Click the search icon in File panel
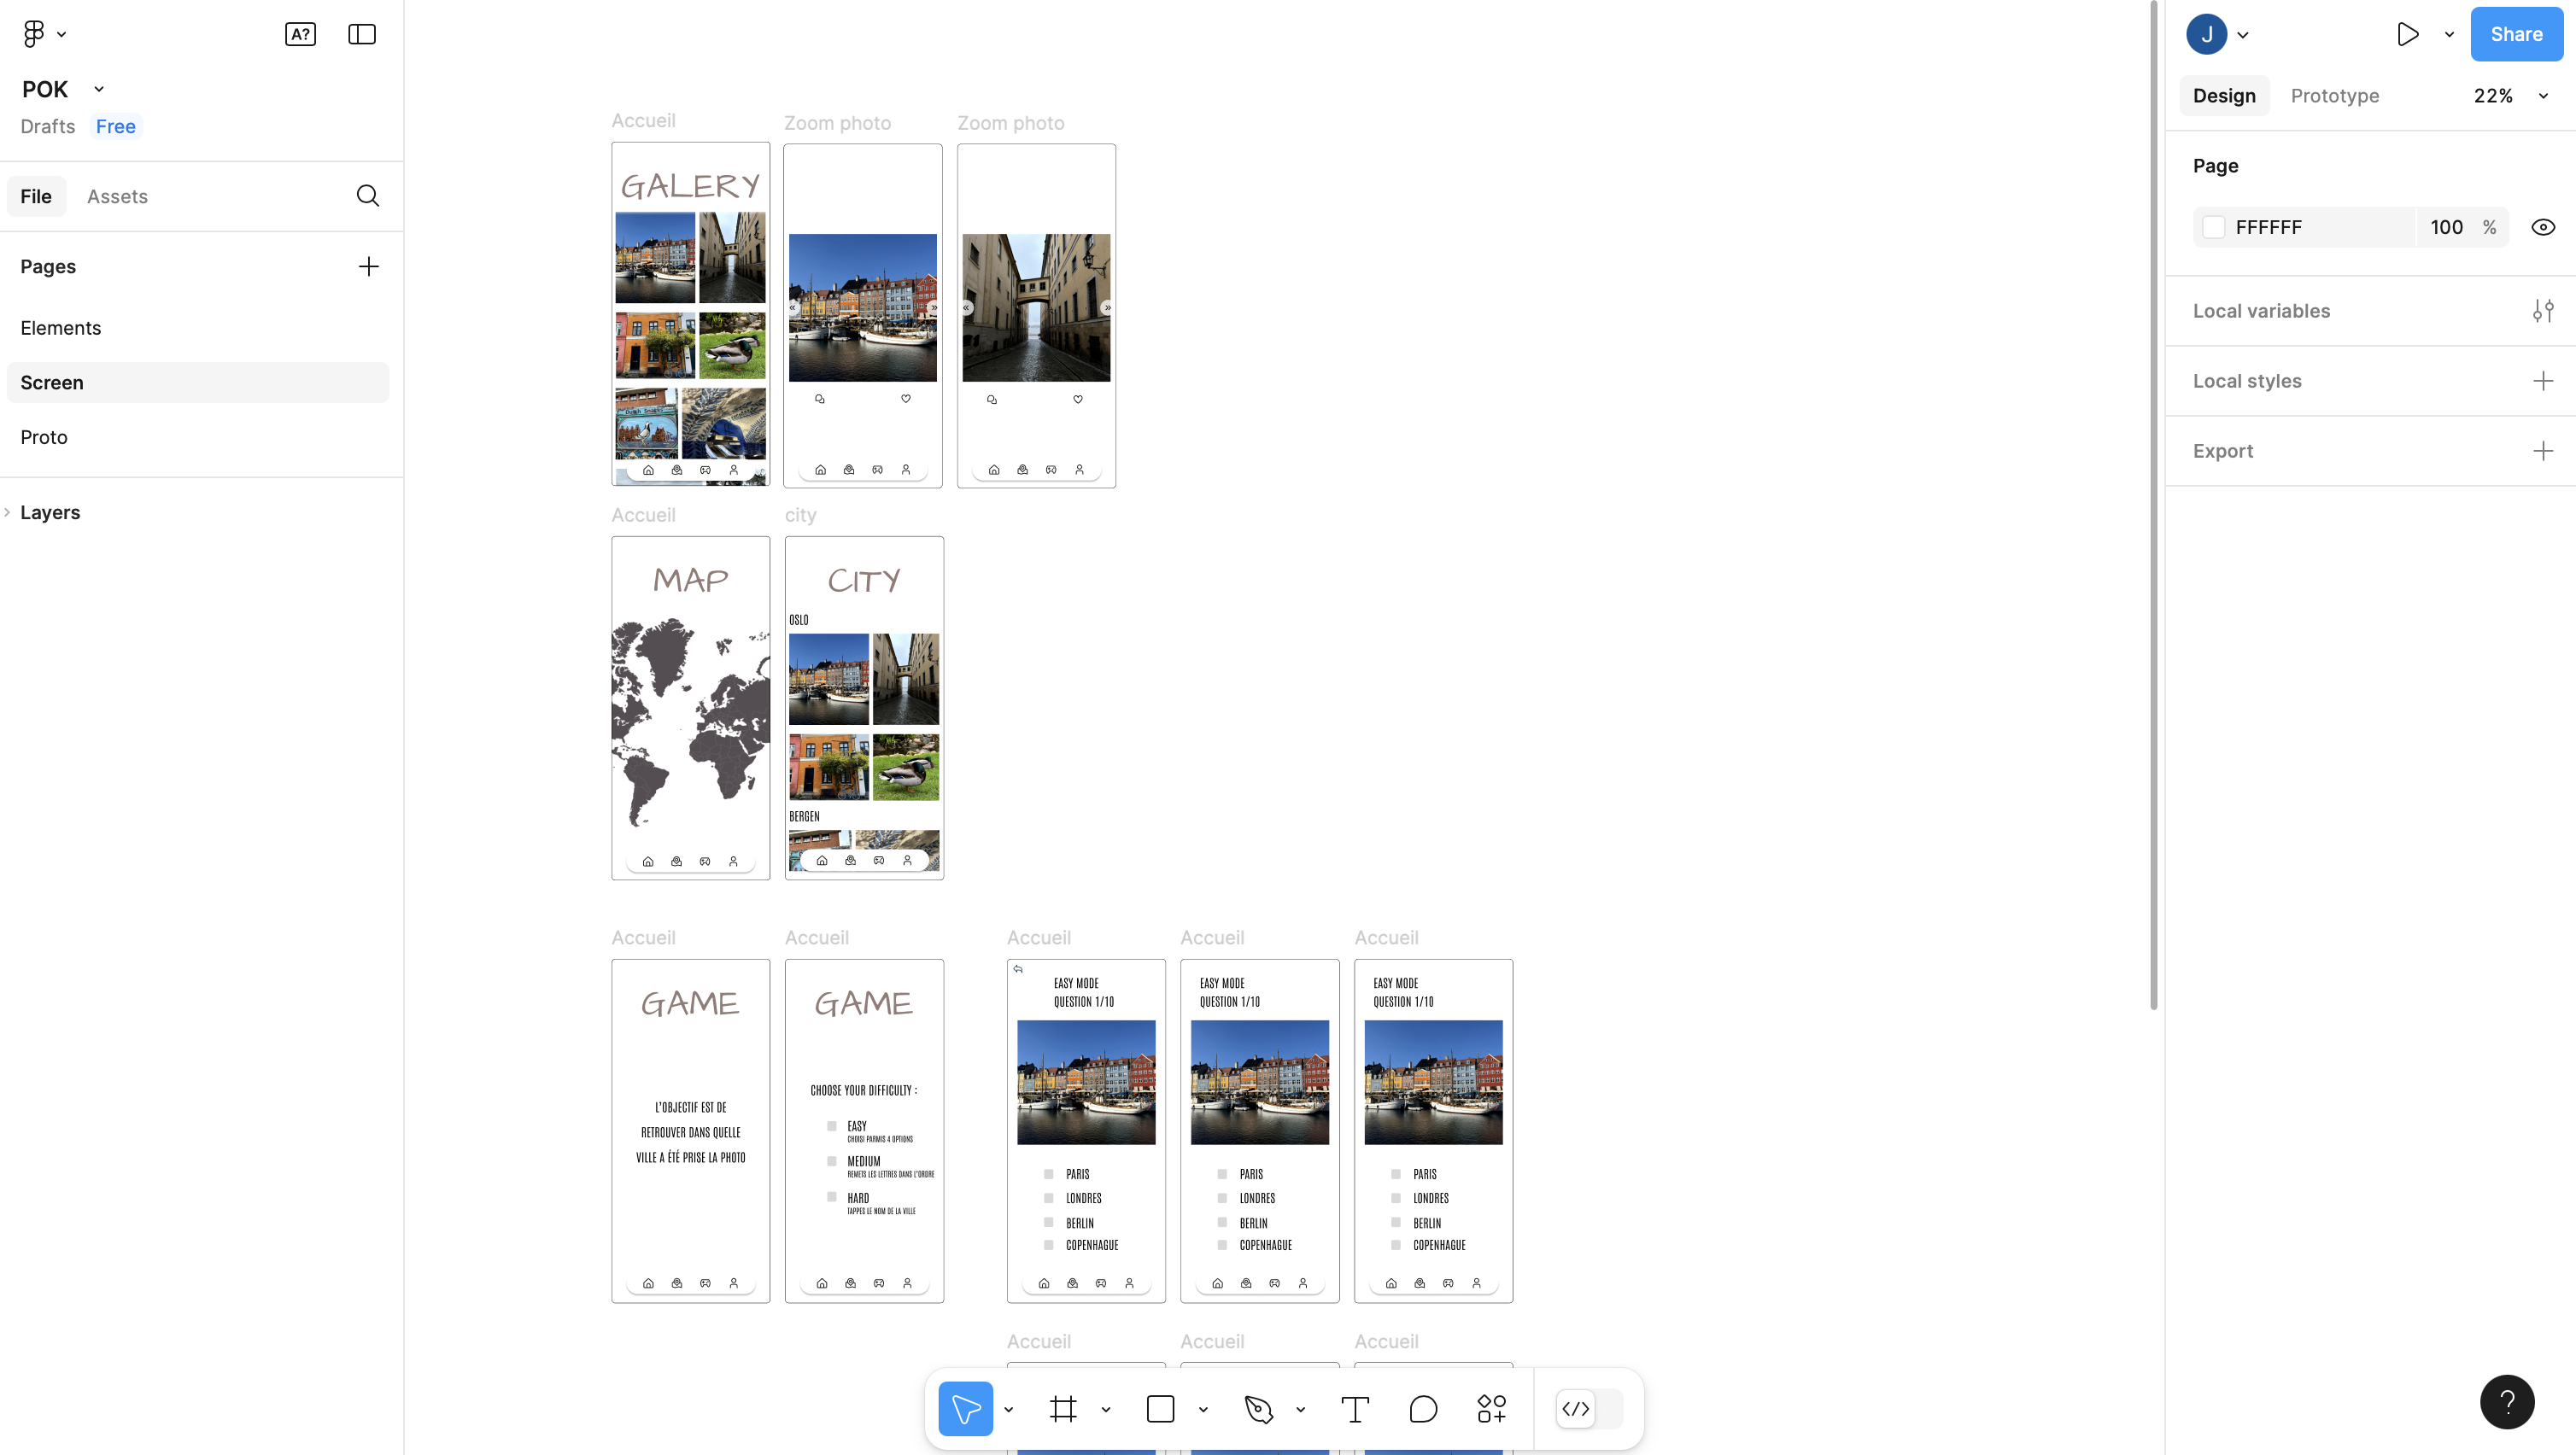The width and height of the screenshot is (2576, 1455). click(367, 196)
